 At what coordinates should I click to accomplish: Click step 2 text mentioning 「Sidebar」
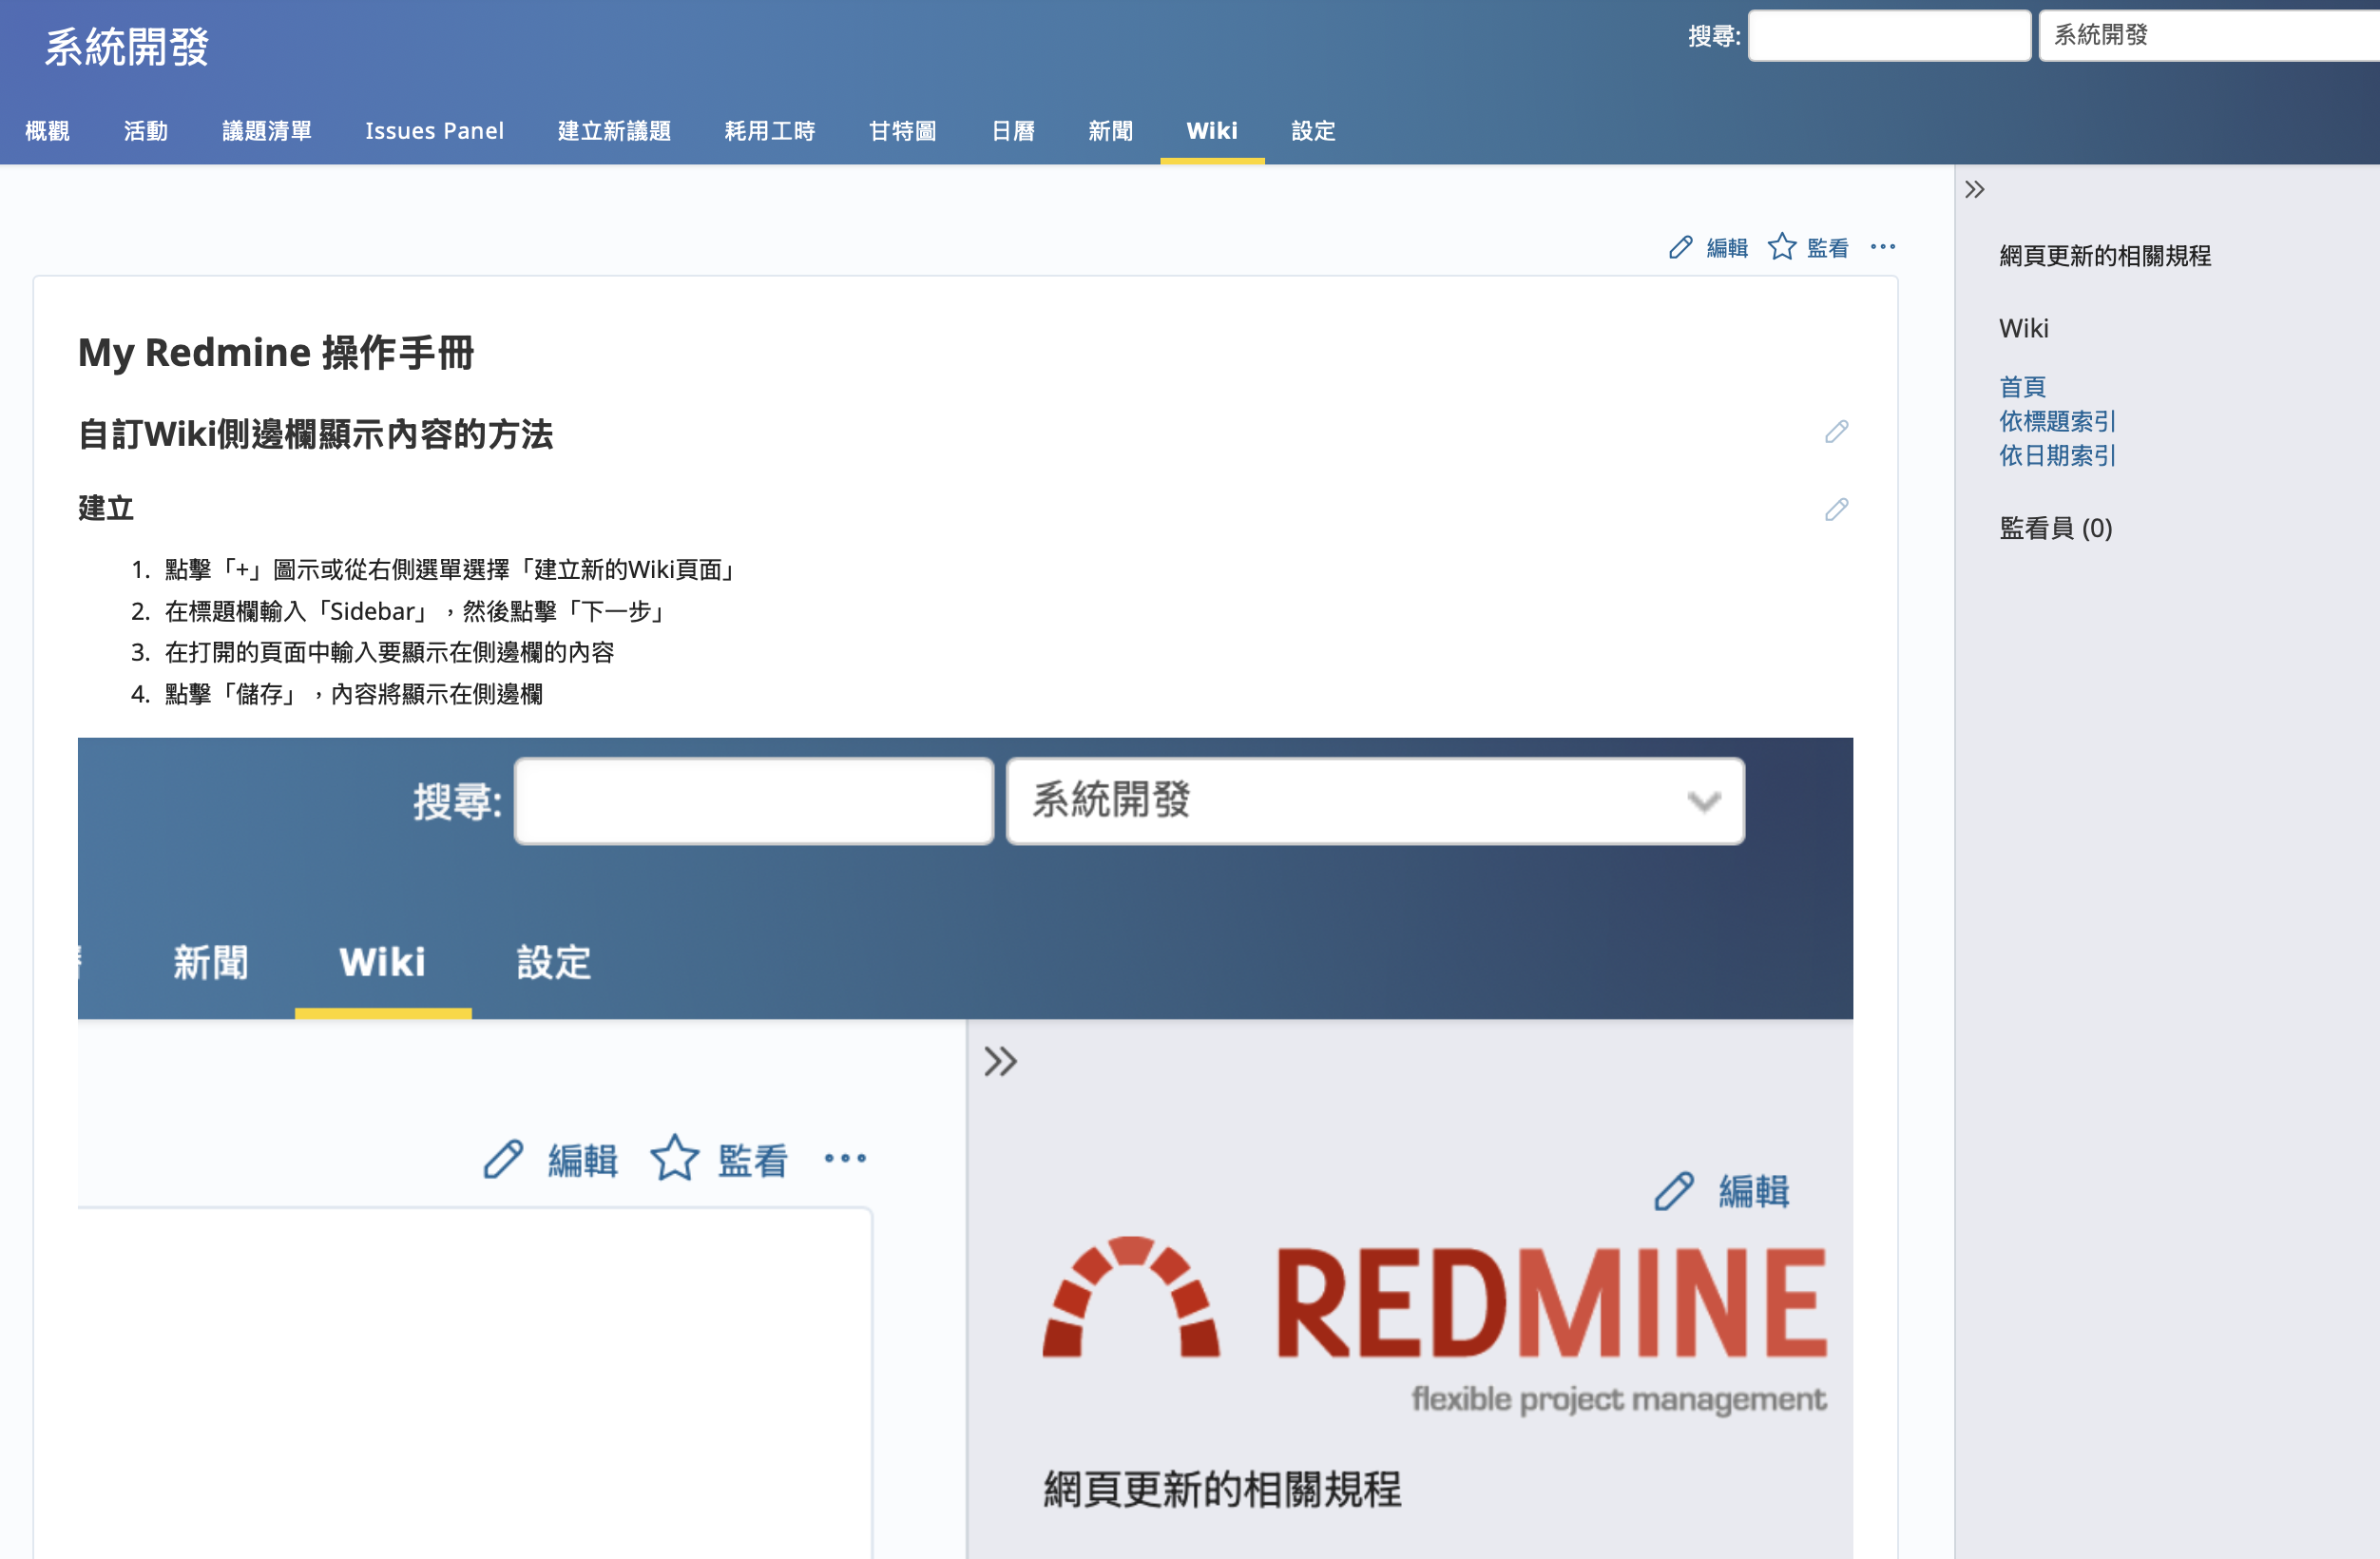tap(417, 611)
